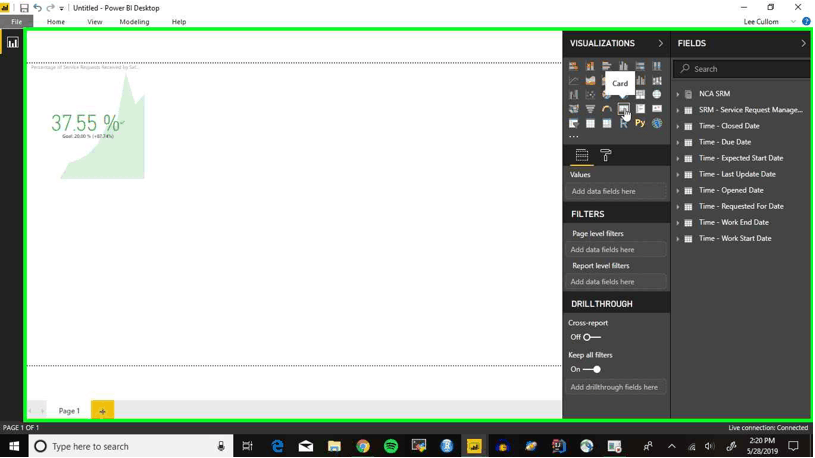The width and height of the screenshot is (815, 458).
Task: Click the Undo arrow in title bar
Action: point(37,8)
